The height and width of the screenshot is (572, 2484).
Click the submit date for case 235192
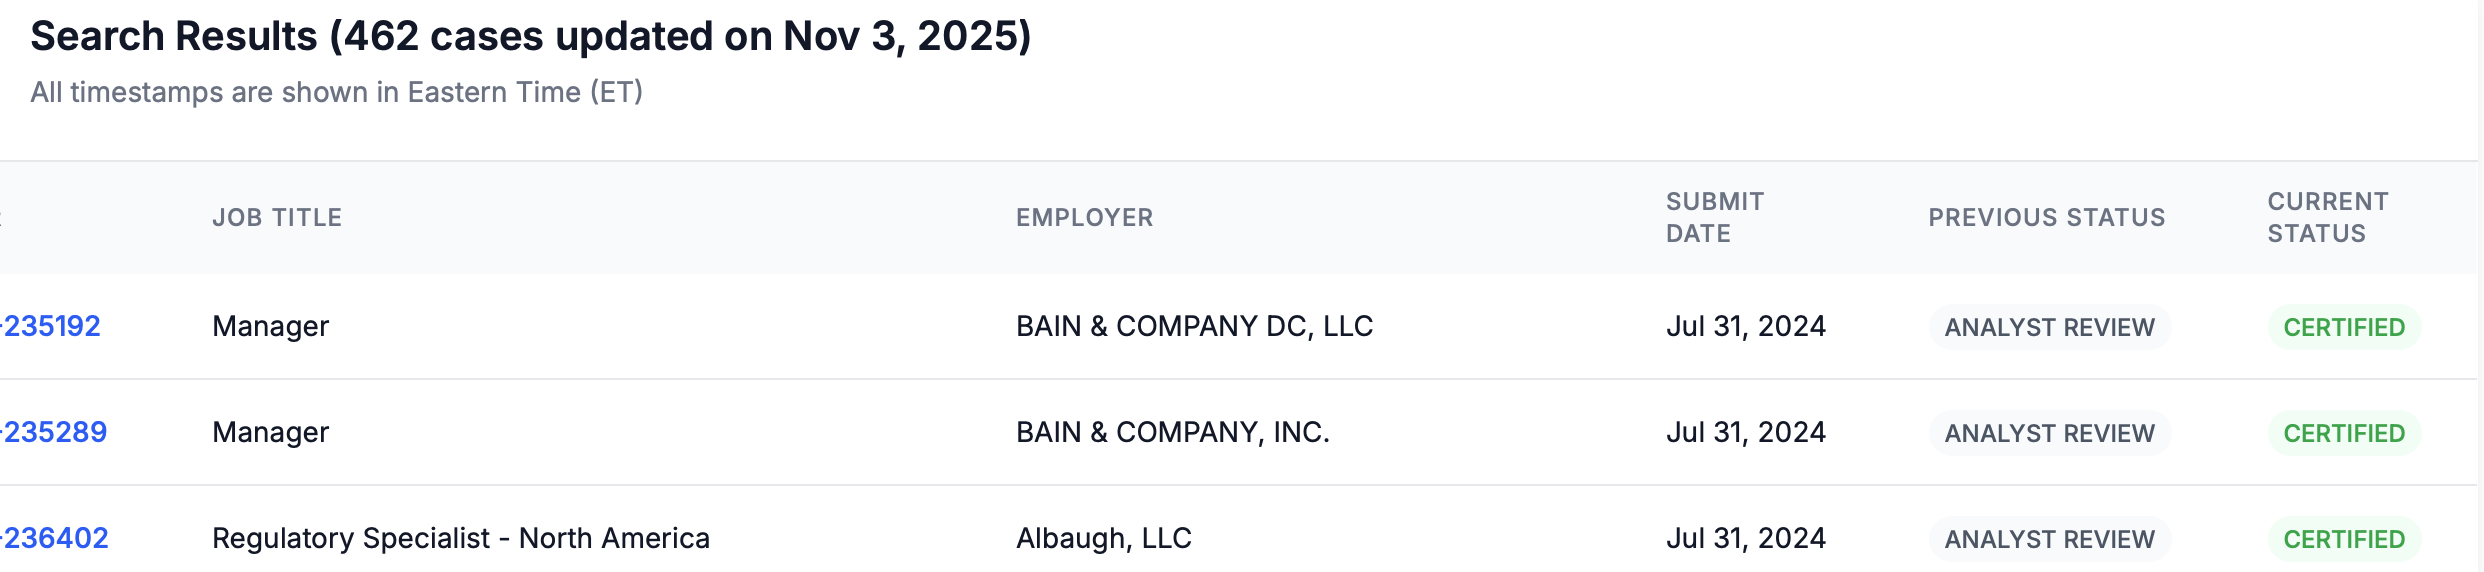(x=1745, y=326)
